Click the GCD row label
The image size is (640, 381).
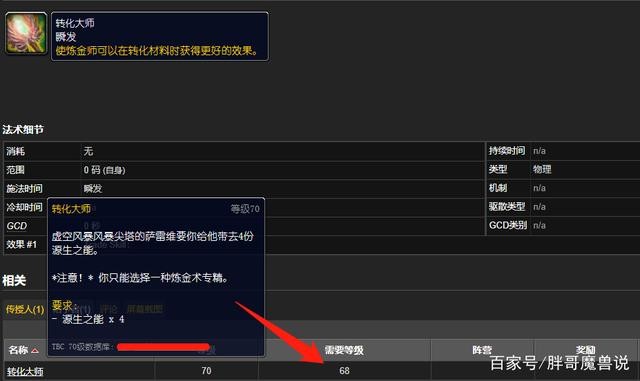[17, 226]
